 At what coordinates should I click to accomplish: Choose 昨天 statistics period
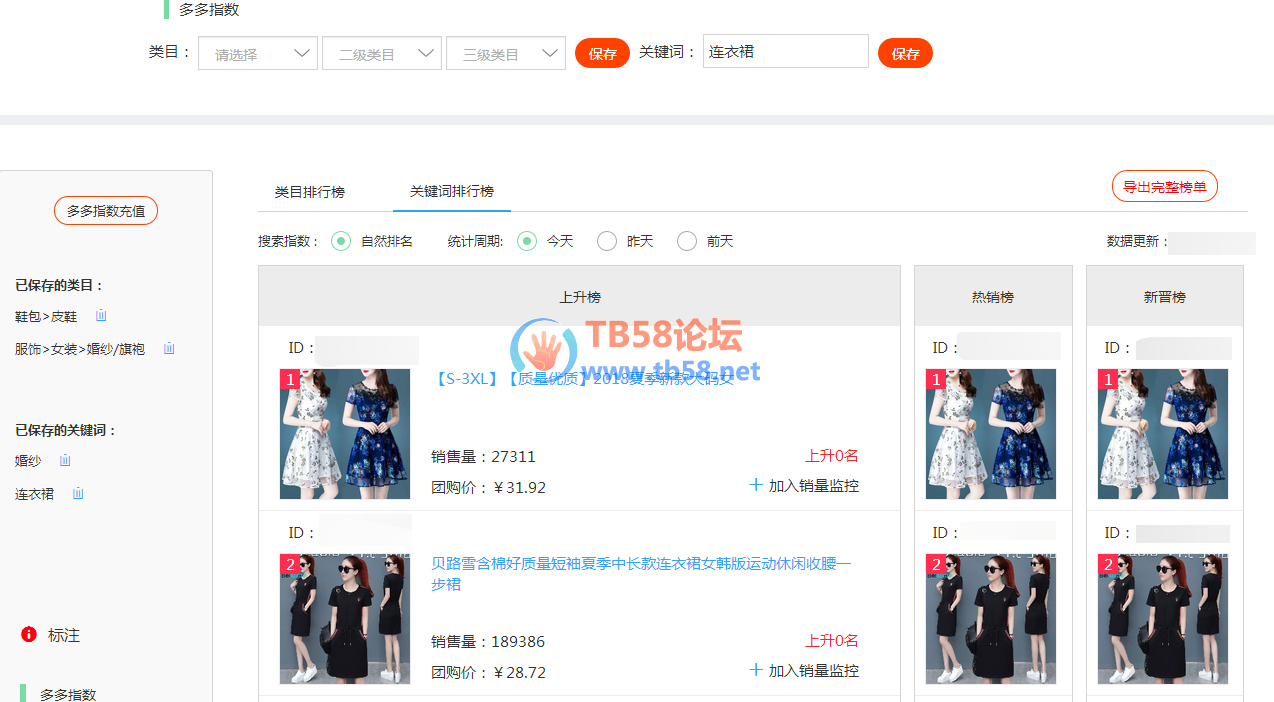607,241
